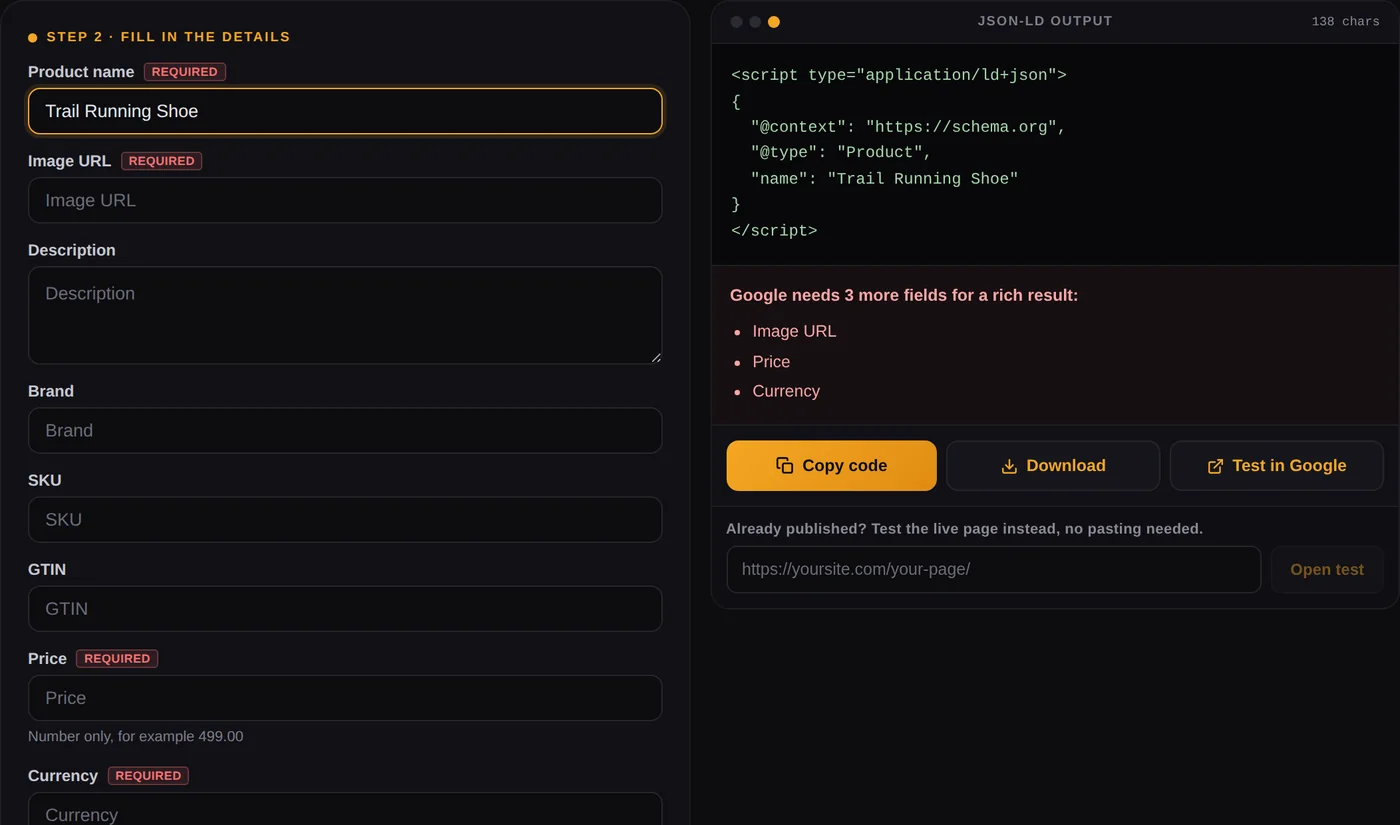1400x825 pixels.
Task: Click the SKU field label
Action: [x=45, y=480]
